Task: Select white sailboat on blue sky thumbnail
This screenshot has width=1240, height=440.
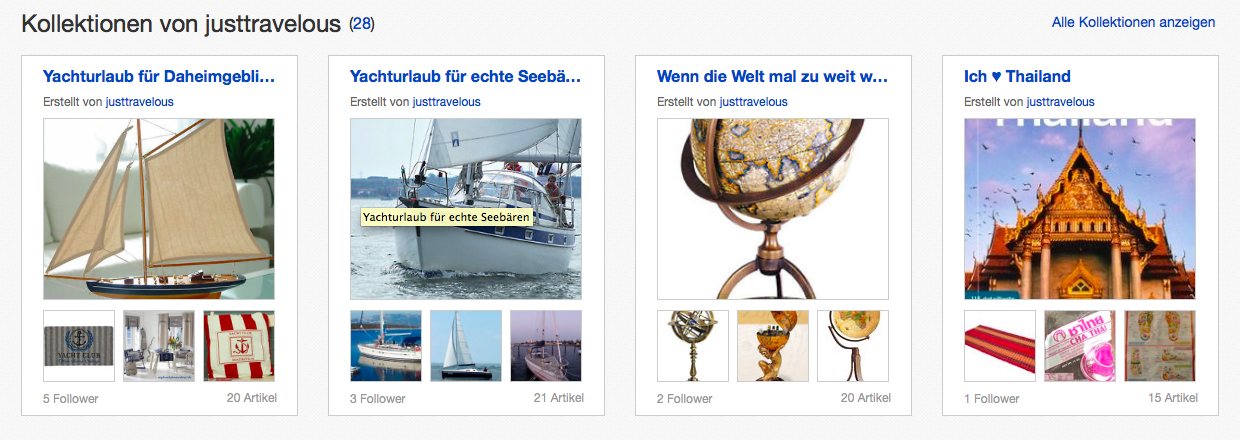Action: [x=466, y=346]
